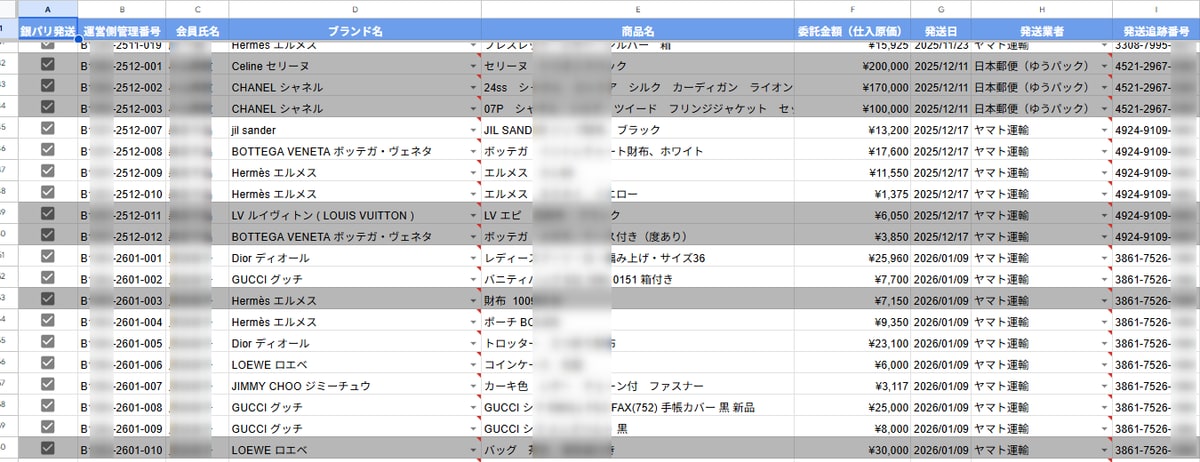
Task: Select the JIMMY CHOO ジミーチュウ cell
Action: click(x=354, y=386)
